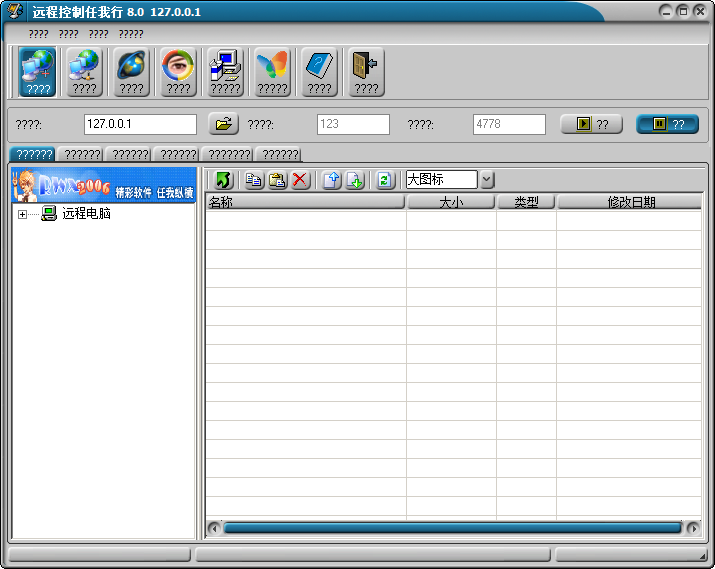Open the first menu in the menu bar

[38, 34]
